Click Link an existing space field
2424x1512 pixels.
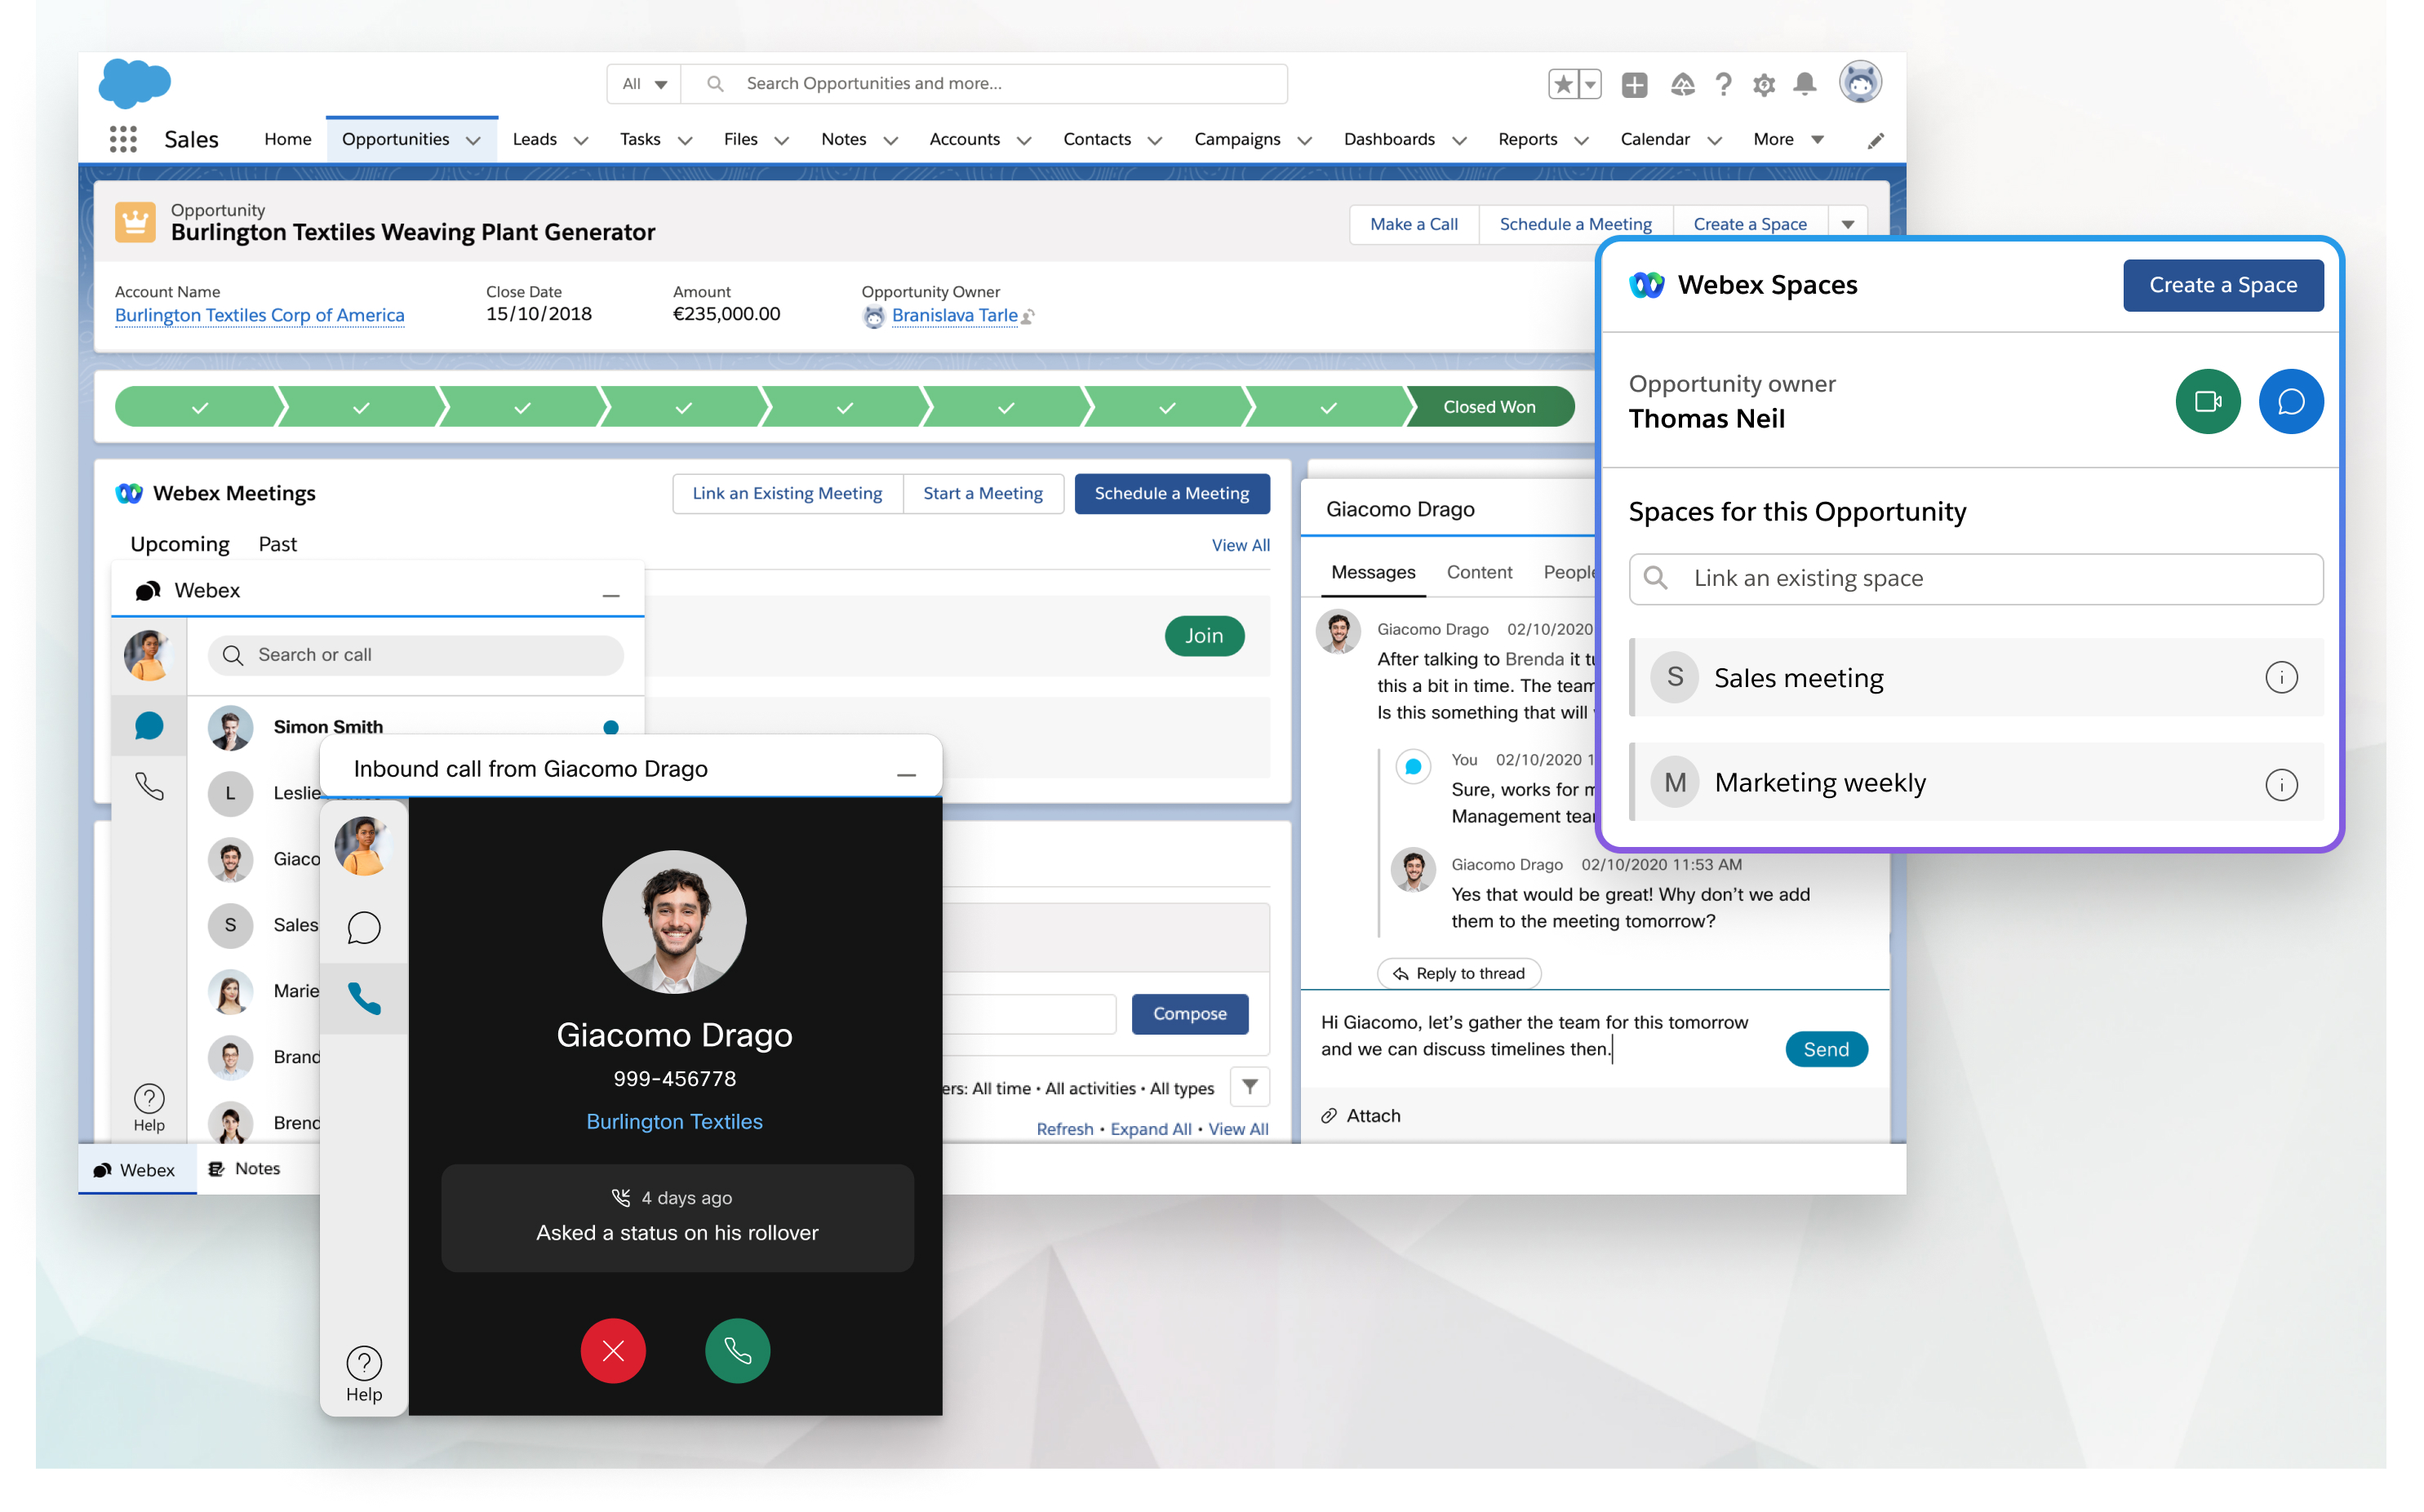[x=1975, y=579]
